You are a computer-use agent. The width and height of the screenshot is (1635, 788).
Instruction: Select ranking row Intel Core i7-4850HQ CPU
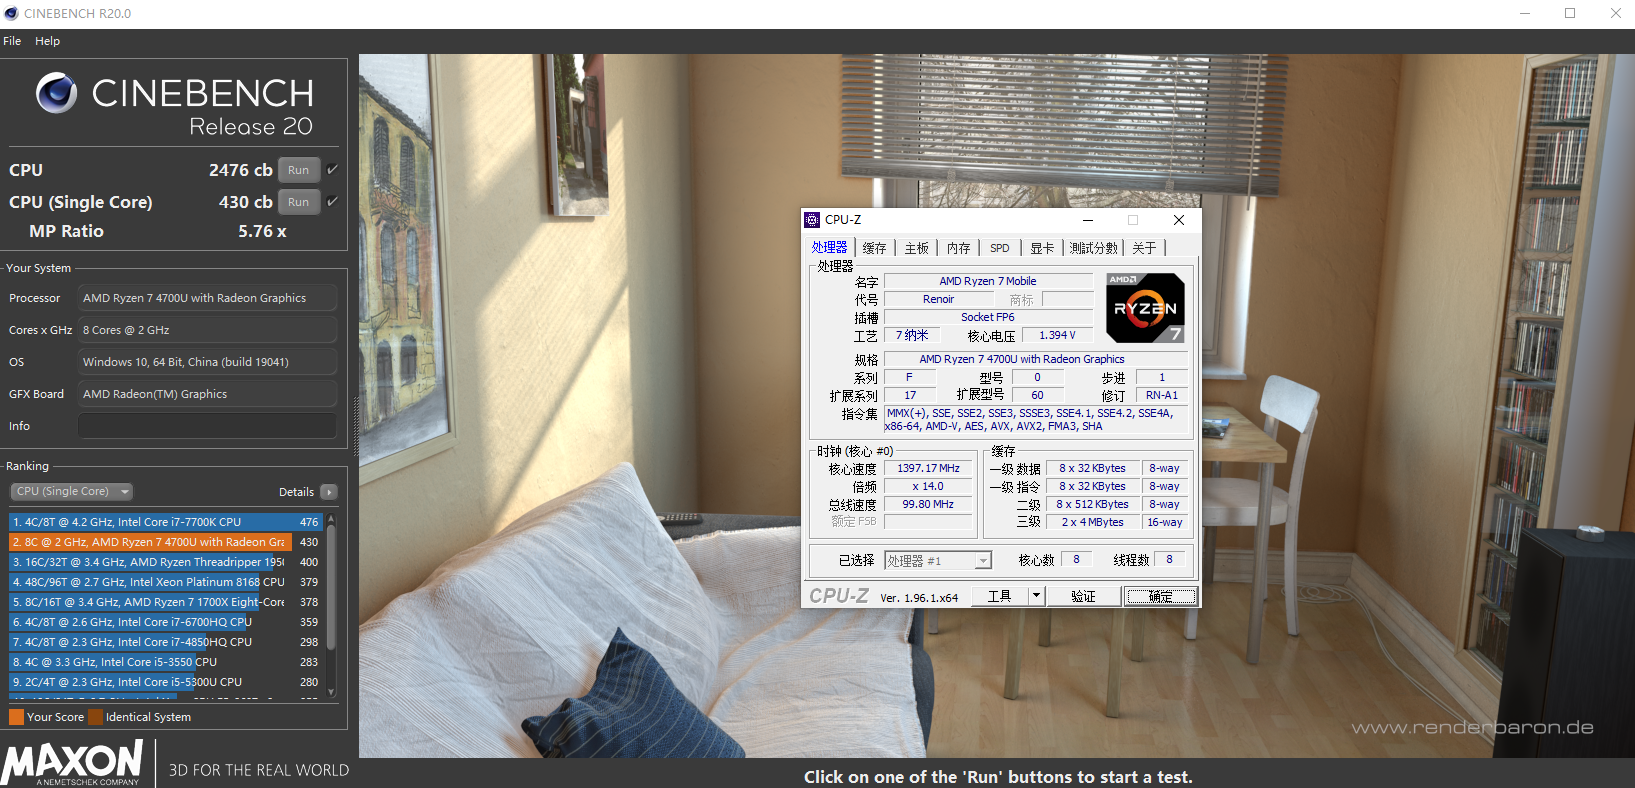[166, 642]
